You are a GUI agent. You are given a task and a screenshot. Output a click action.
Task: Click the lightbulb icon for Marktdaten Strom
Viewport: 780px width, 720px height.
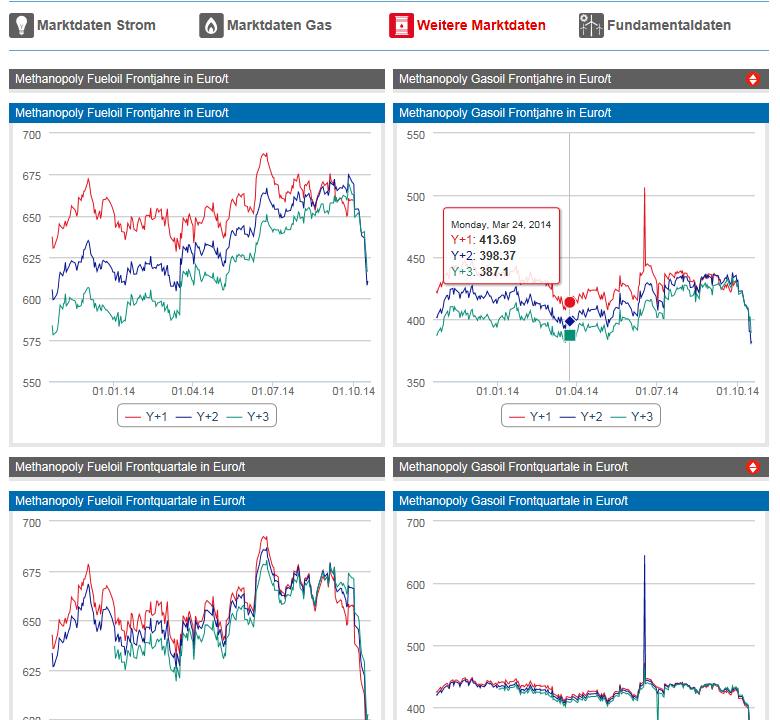(x=22, y=25)
